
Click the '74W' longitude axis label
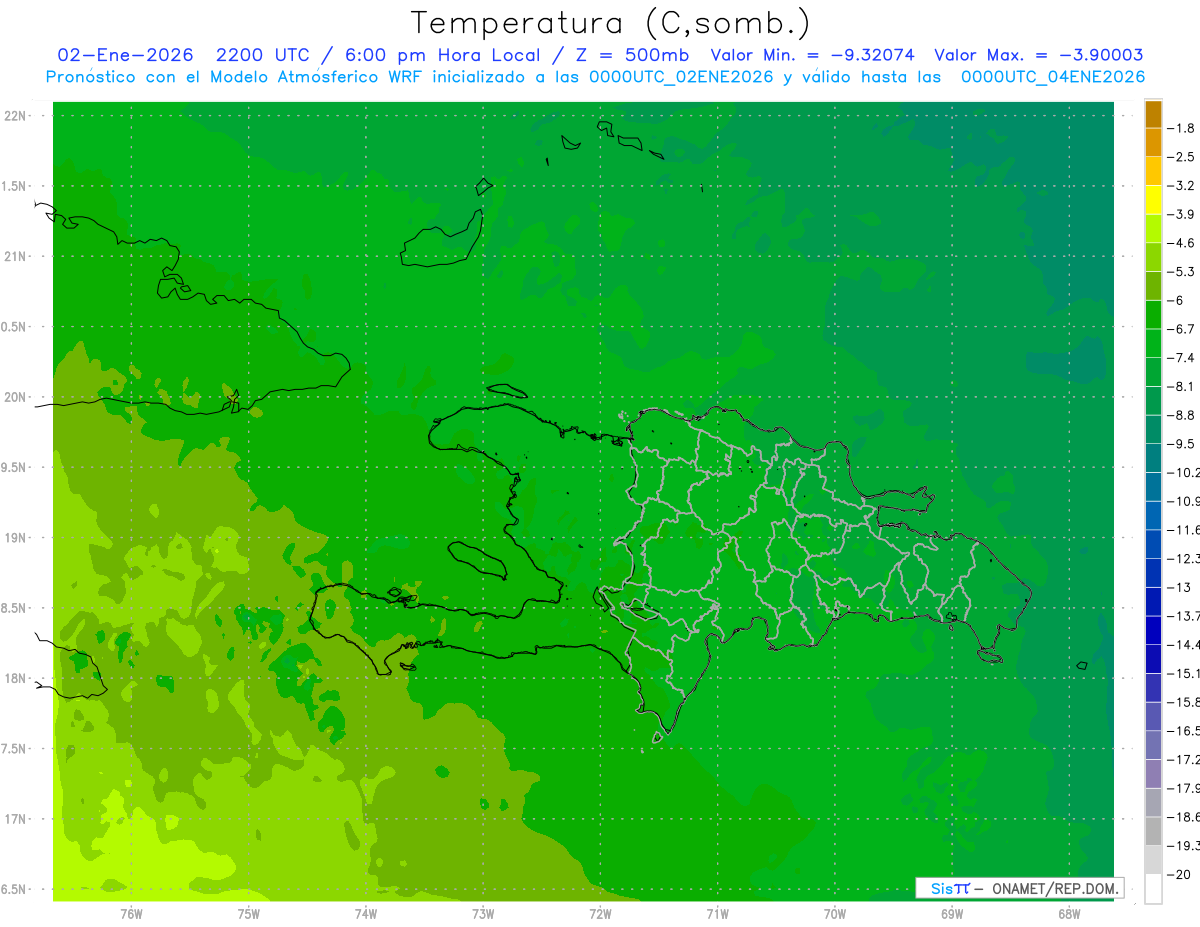pos(366,914)
